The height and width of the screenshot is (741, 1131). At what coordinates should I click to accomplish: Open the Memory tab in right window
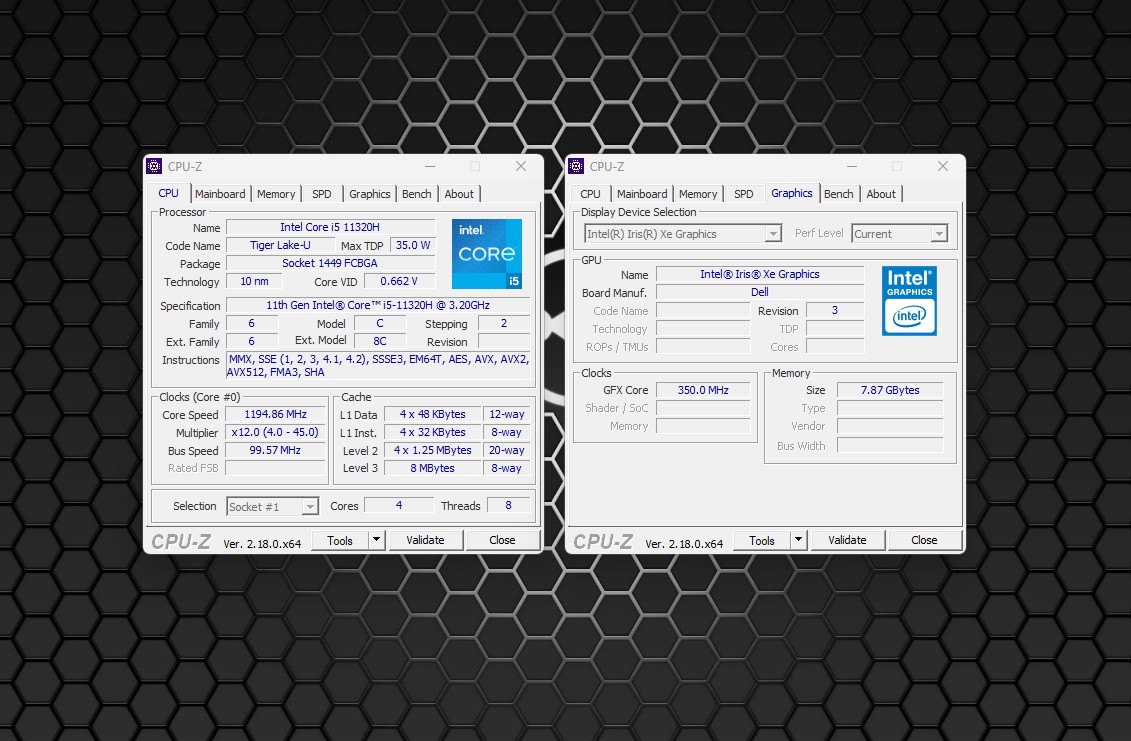click(698, 194)
